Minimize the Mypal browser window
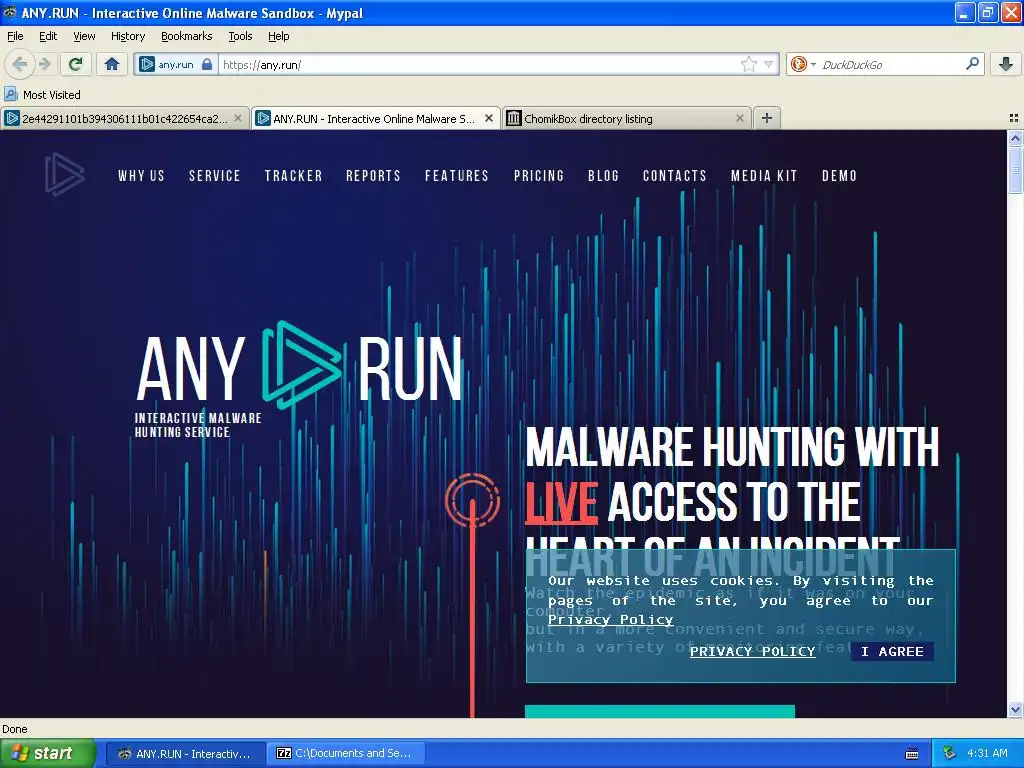Viewport: 1024px width, 768px height. coord(965,12)
